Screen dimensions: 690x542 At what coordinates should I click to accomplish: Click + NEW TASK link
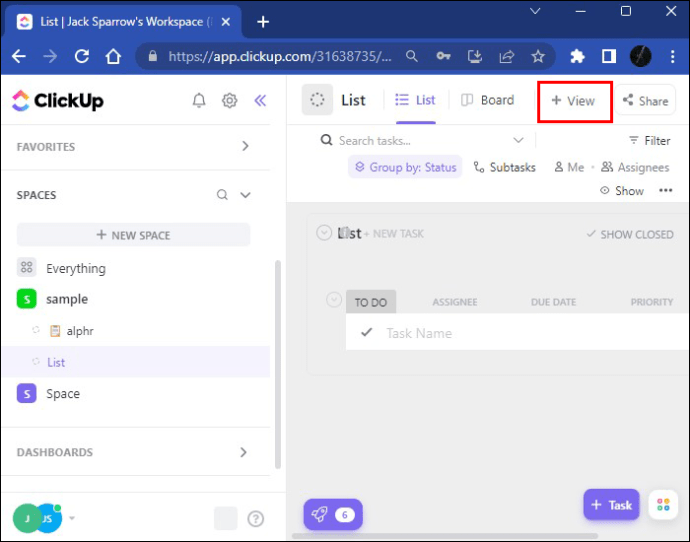coord(394,234)
